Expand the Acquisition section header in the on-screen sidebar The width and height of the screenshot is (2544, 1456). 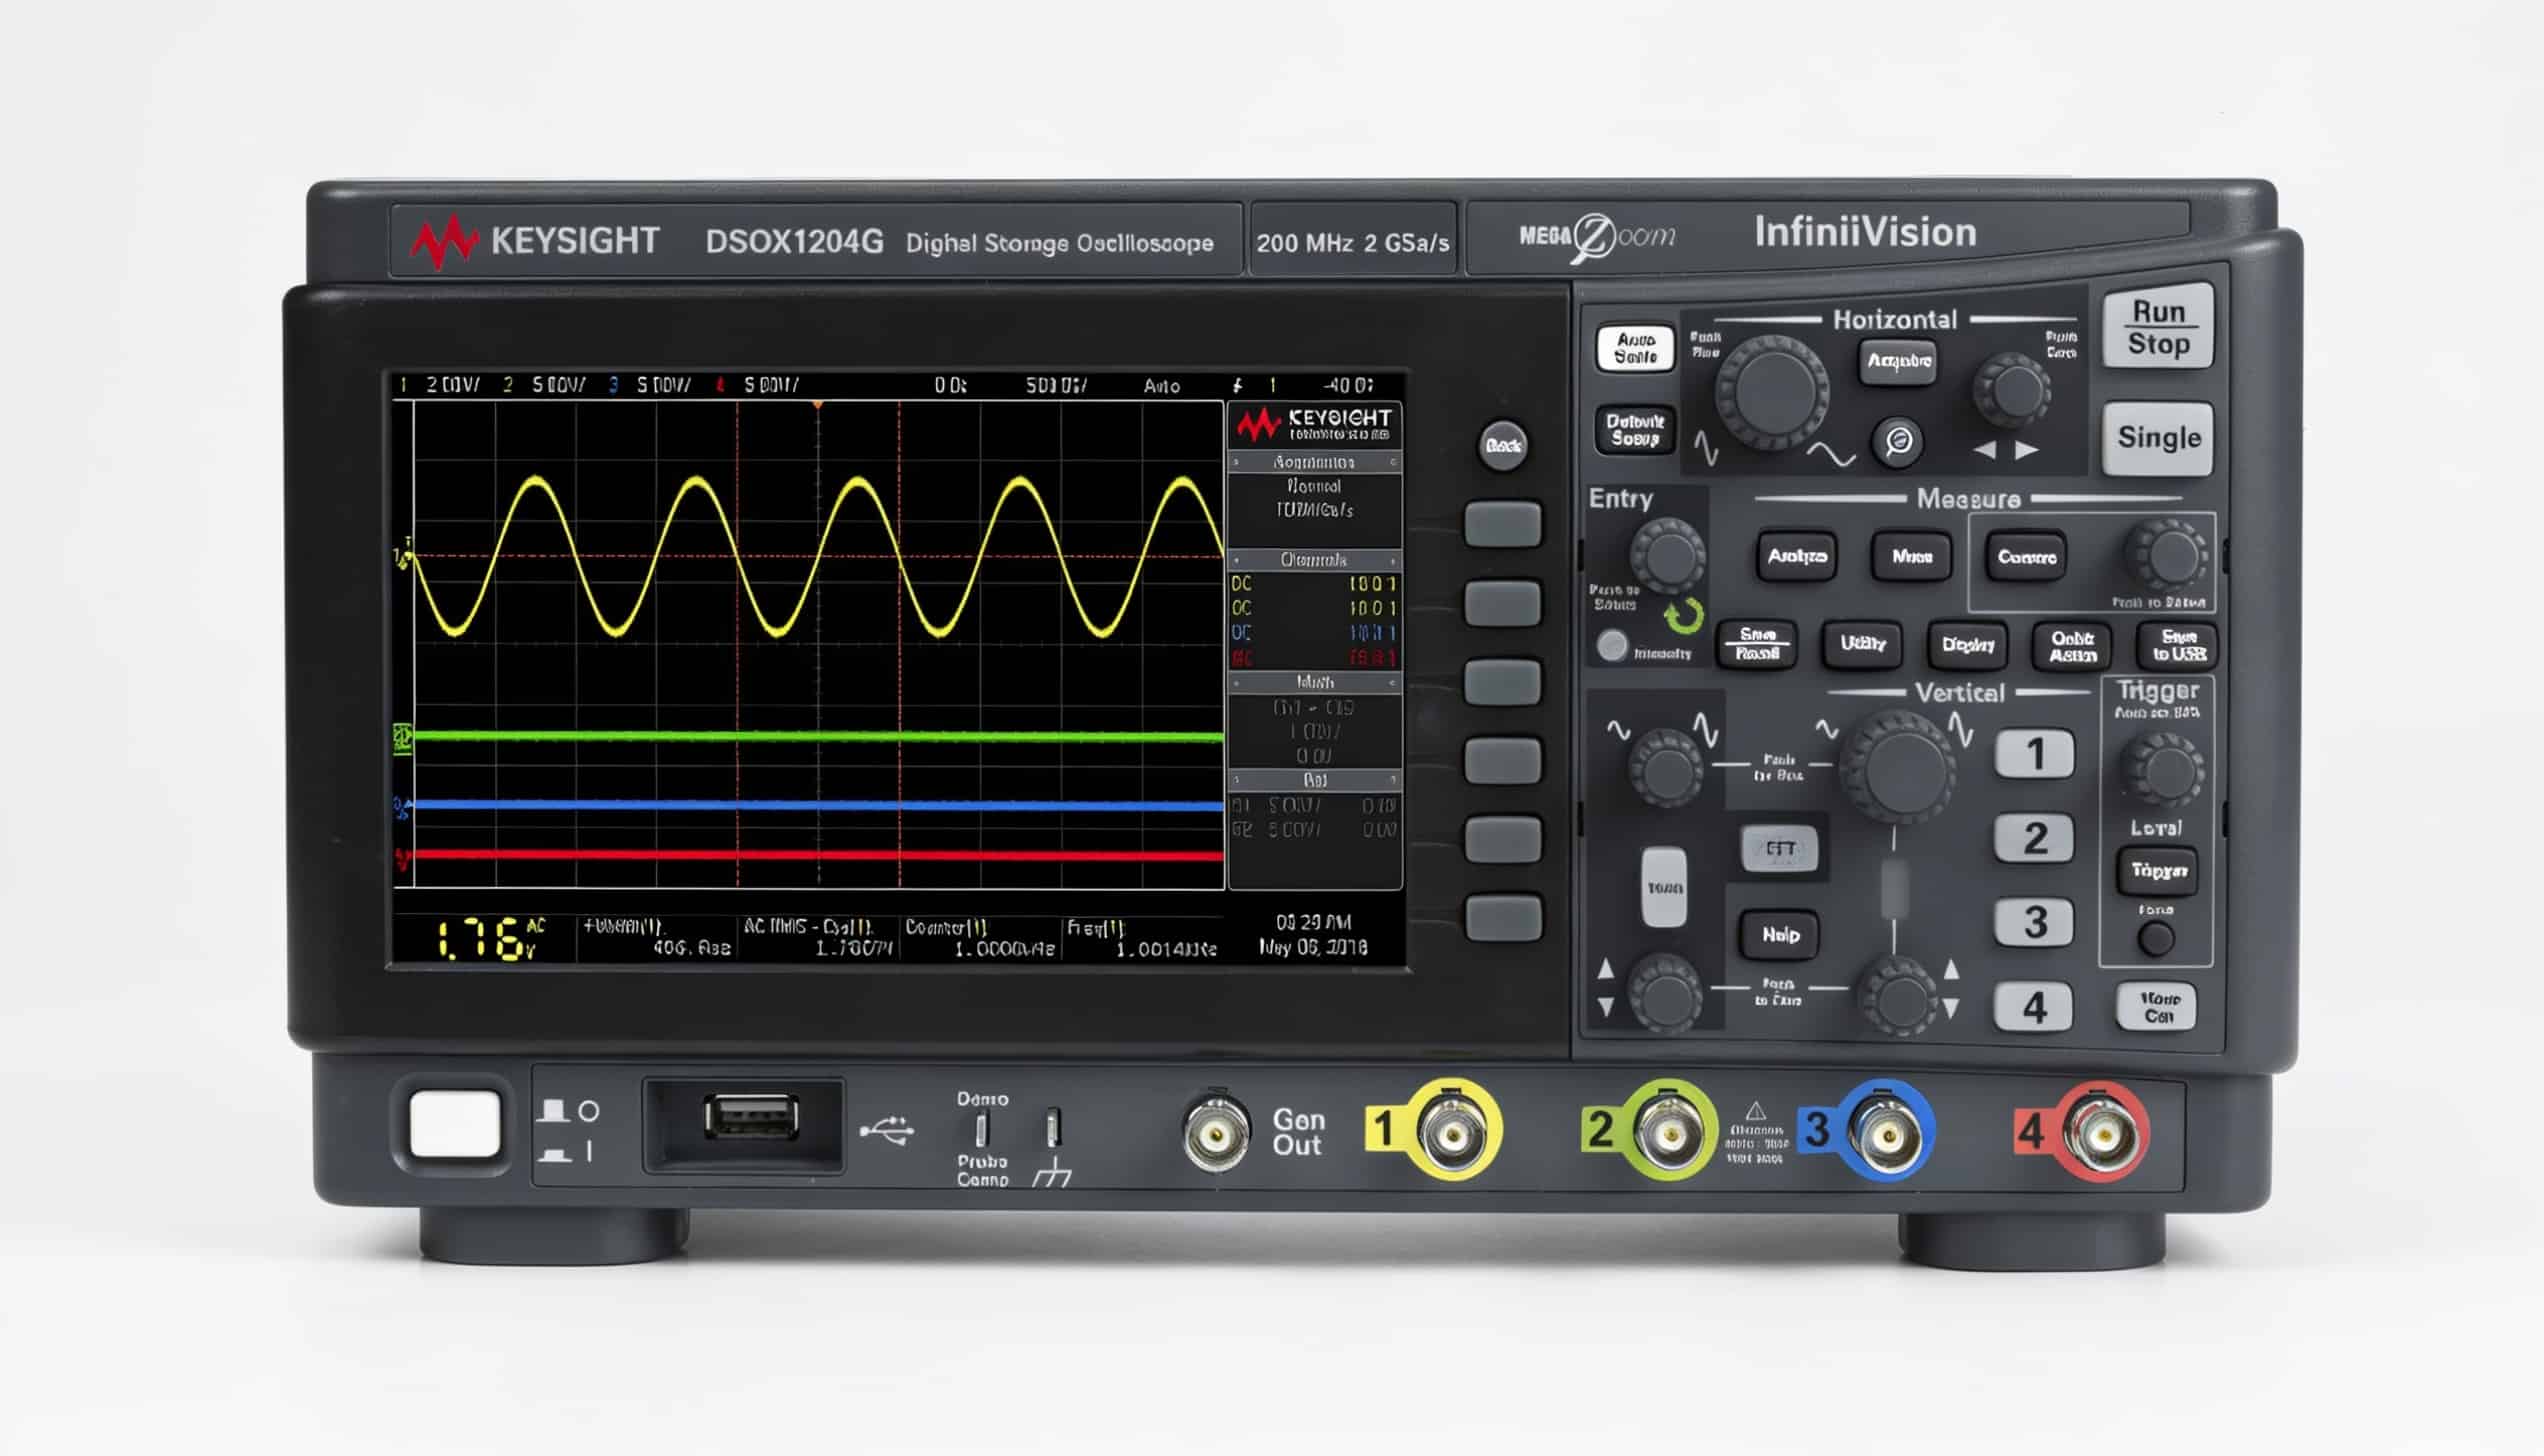(1314, 462)
